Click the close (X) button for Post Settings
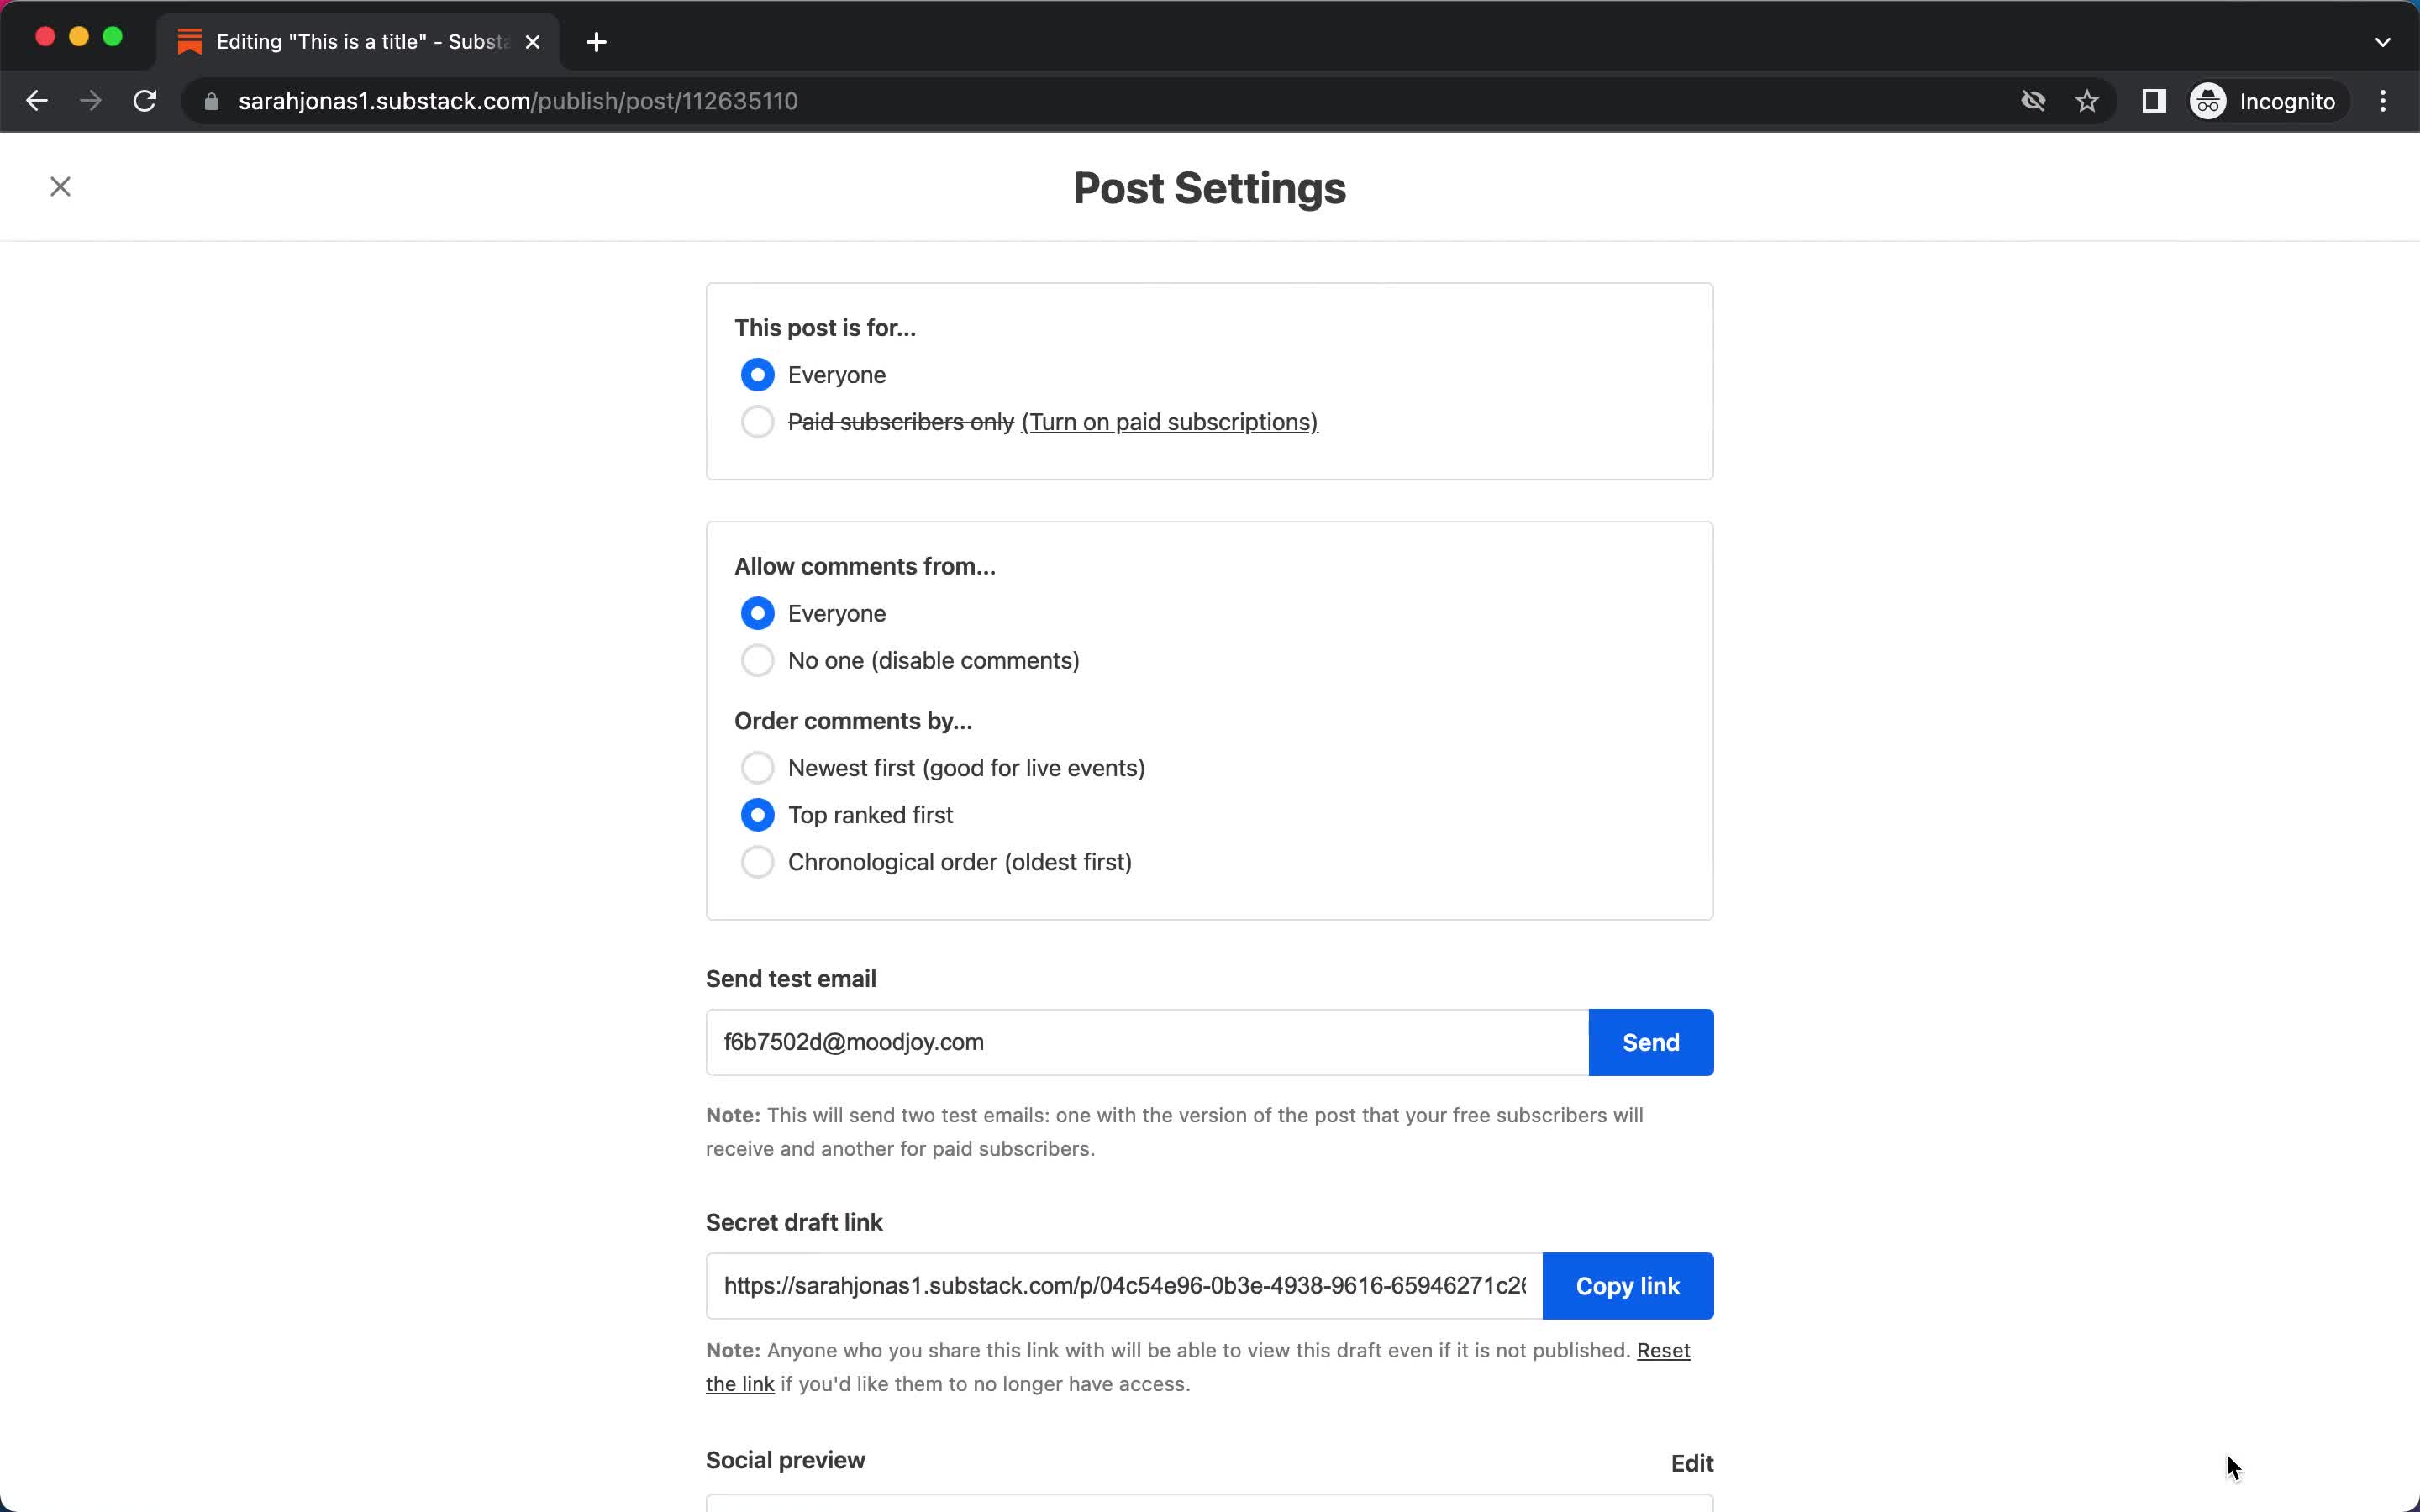The width and height of the screenshot is (2420, 1512). coord(59,186)
